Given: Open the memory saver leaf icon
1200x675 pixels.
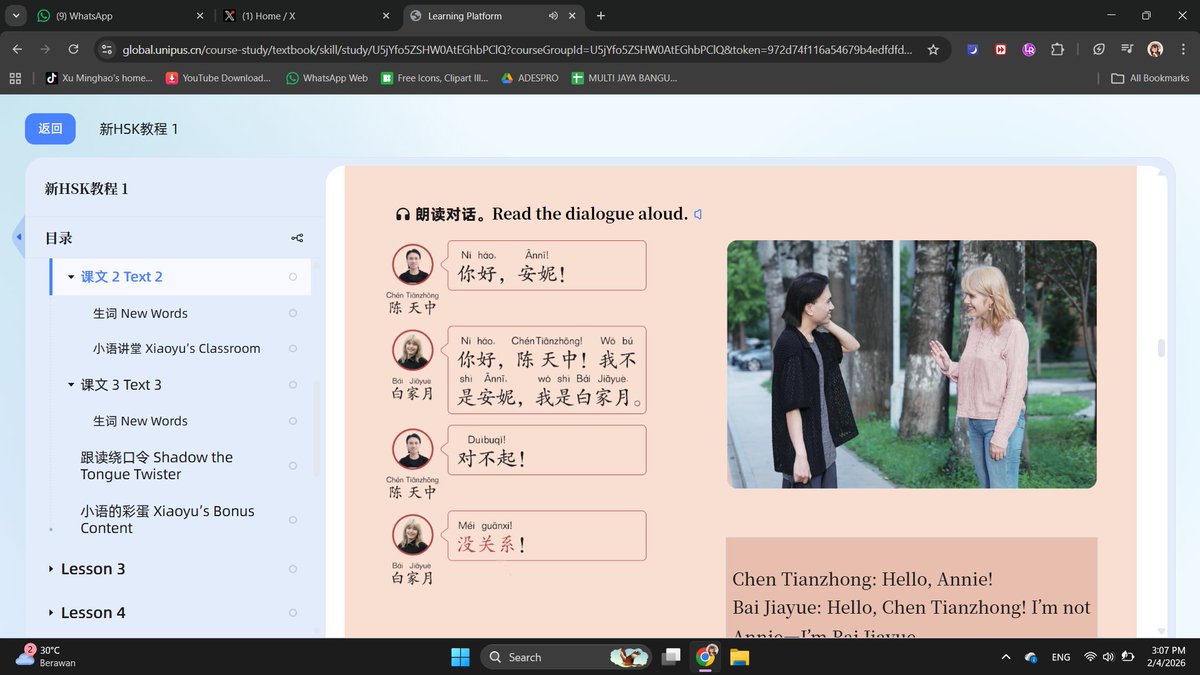Looking at the screenshot, I should [x=1099, y=49].
